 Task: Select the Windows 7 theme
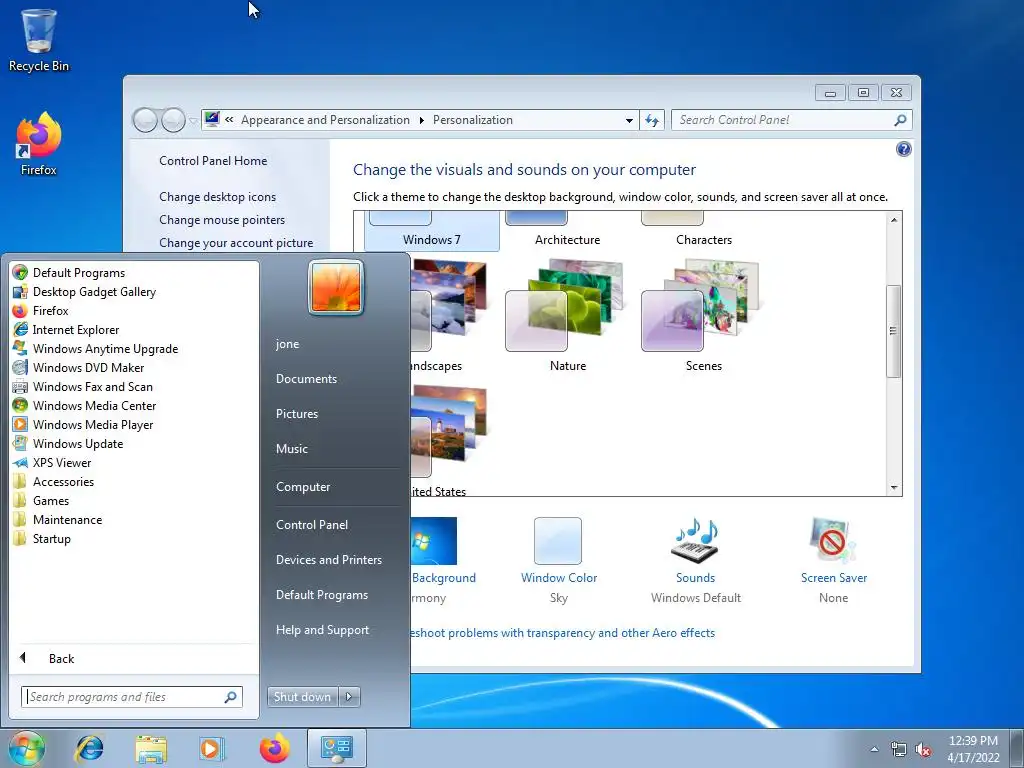coord(432,231)
